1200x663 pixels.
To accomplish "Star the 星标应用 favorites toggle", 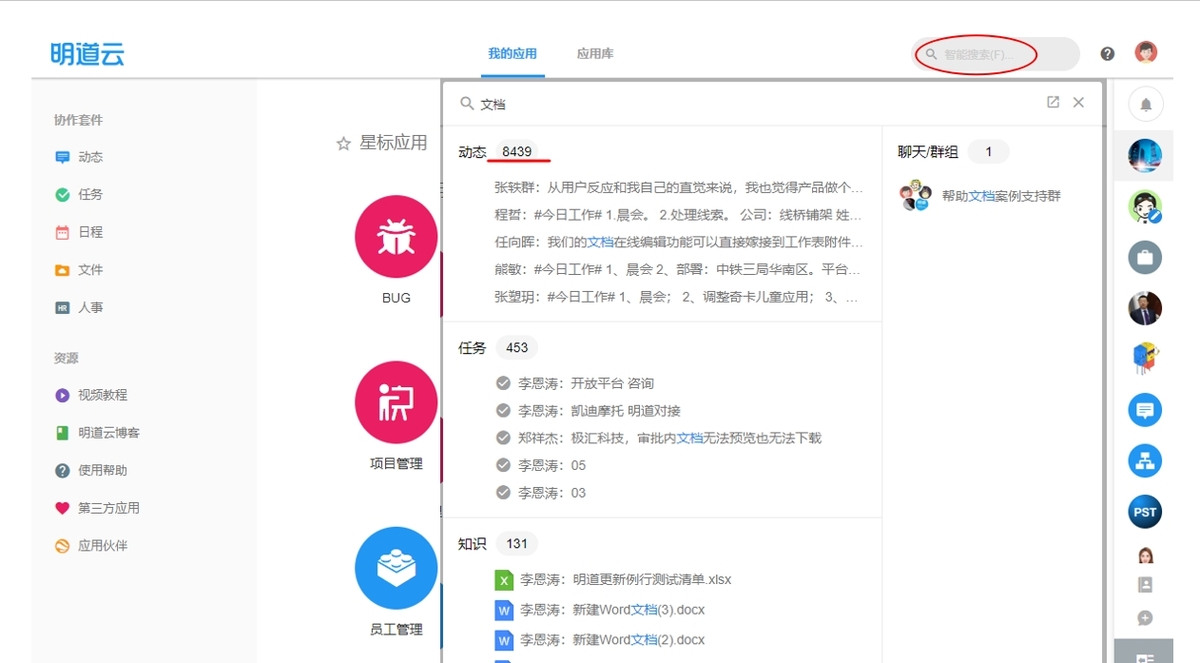I will [x=344, y=144].
